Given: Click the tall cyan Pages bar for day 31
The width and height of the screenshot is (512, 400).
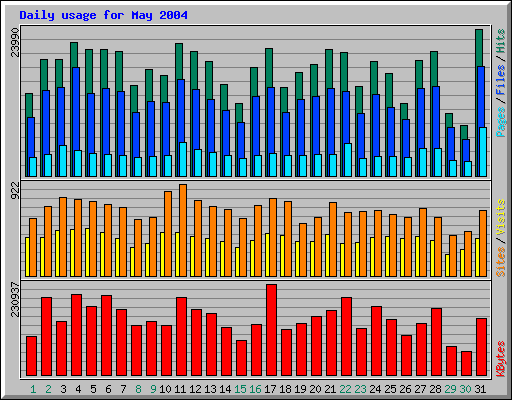Looking at the screenshot, I should pyautogui.click(x=483, y=152).
